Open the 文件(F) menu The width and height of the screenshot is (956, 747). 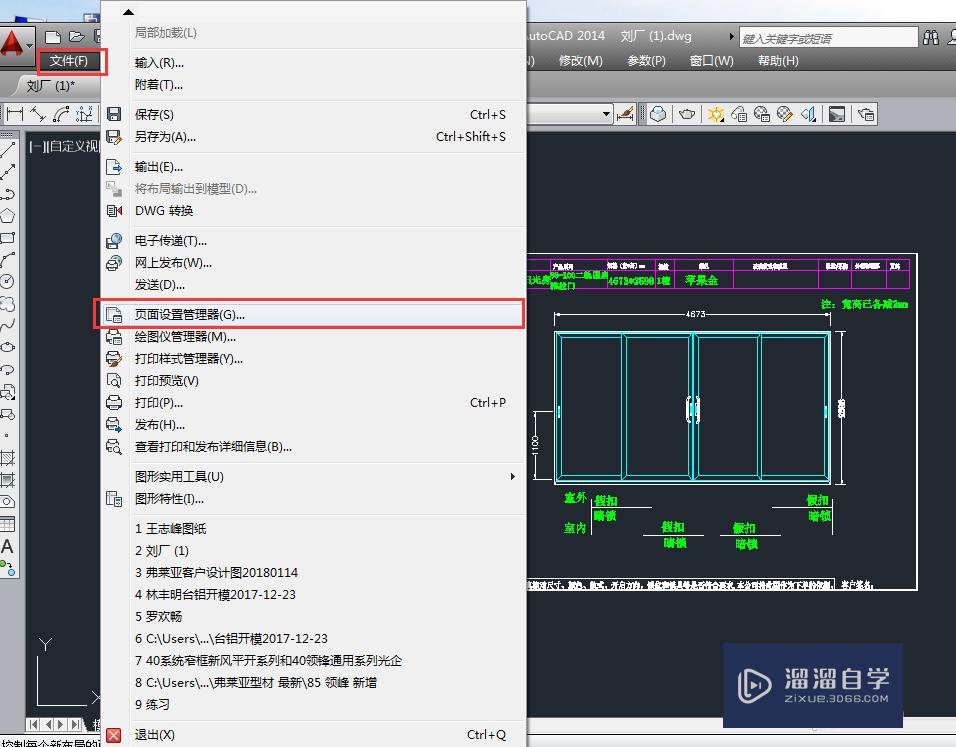(70, 61)
